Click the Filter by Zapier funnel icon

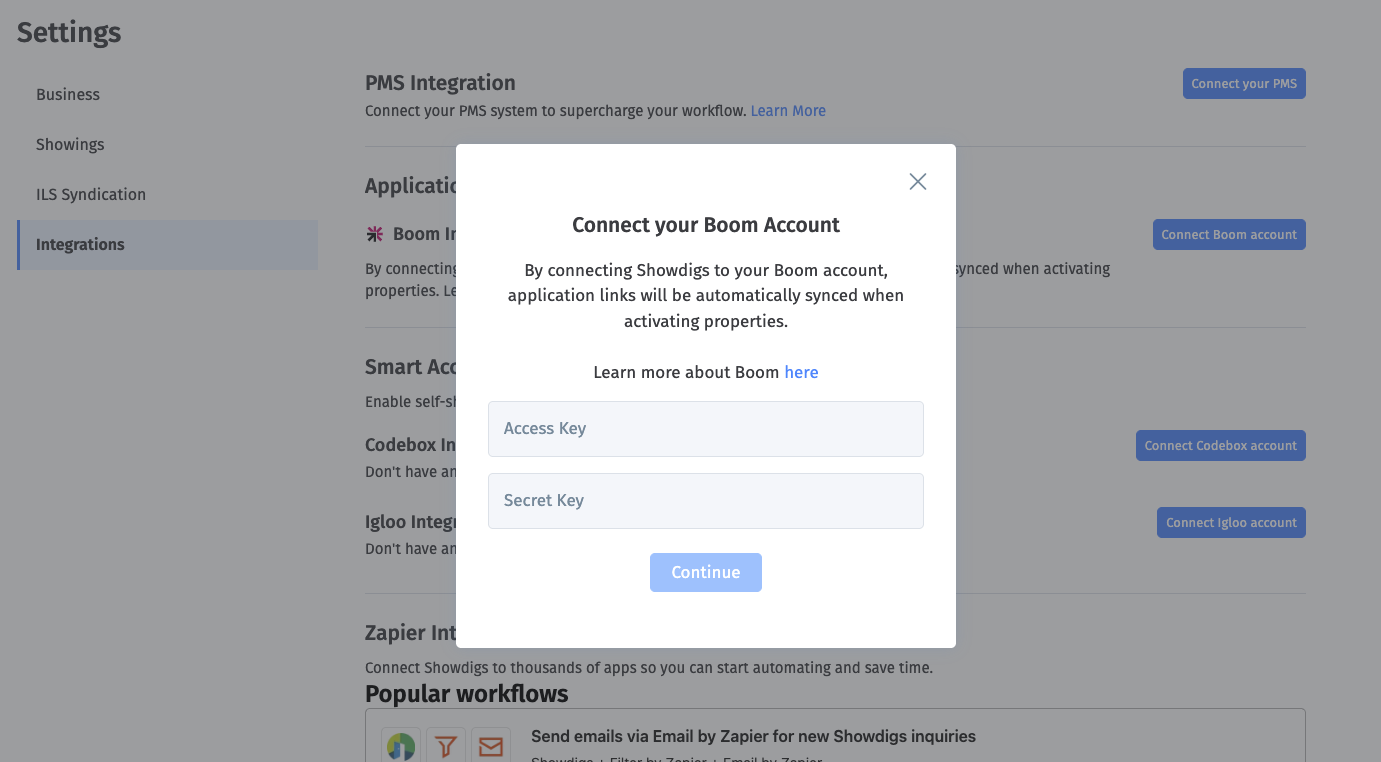(x=446, y=745)
